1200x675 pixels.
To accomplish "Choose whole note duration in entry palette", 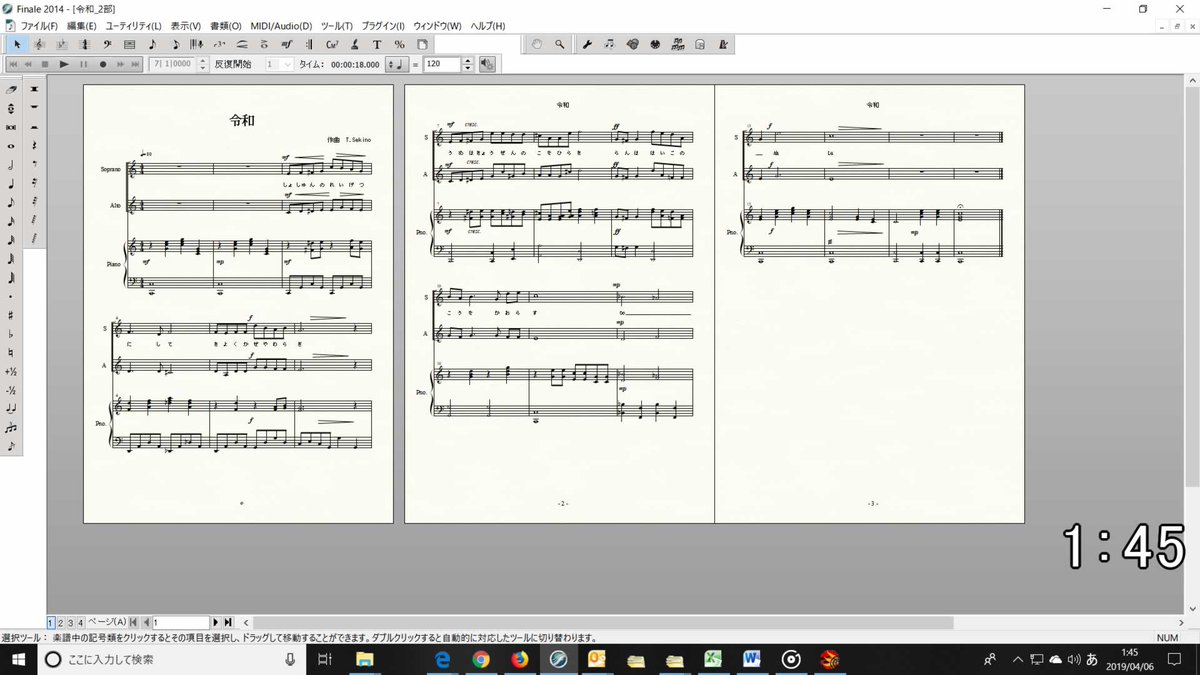I will pyautogui.click(x=11, y=146).
